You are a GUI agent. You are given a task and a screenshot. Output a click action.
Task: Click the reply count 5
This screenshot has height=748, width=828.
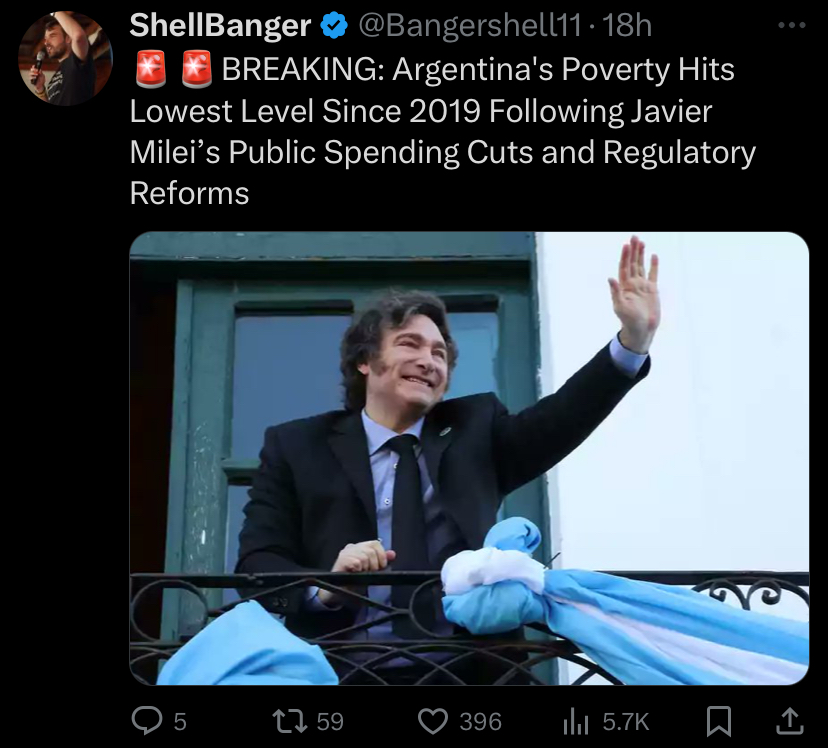(180, 722)
